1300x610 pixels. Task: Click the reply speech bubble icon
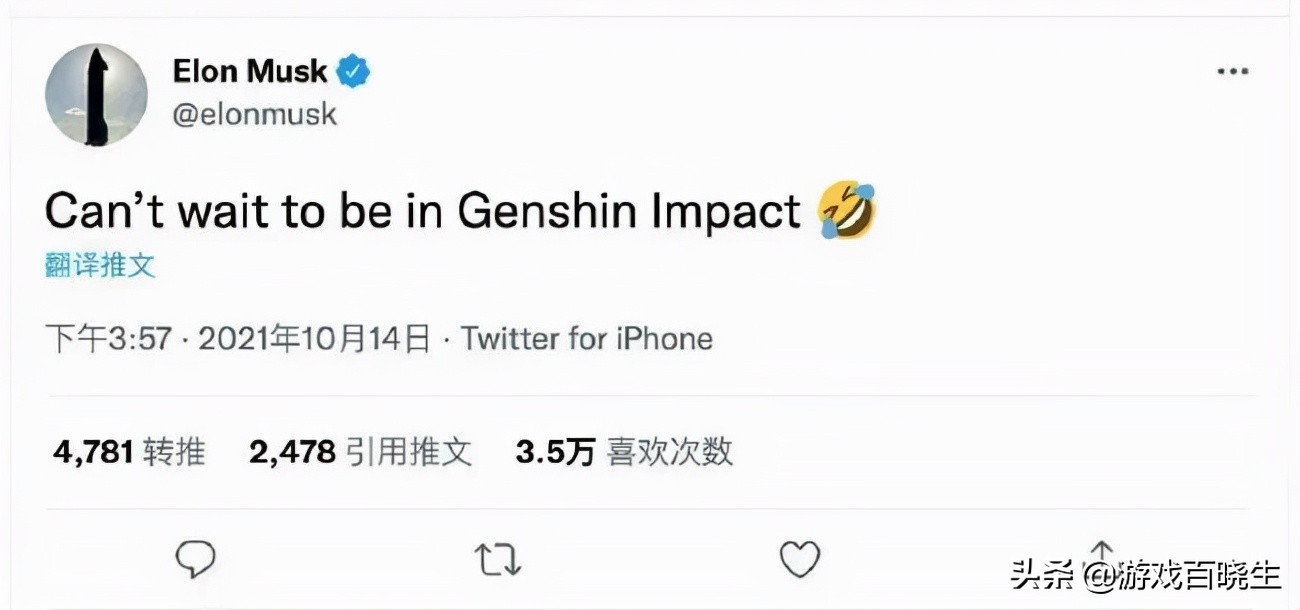[x=195, y=560]
